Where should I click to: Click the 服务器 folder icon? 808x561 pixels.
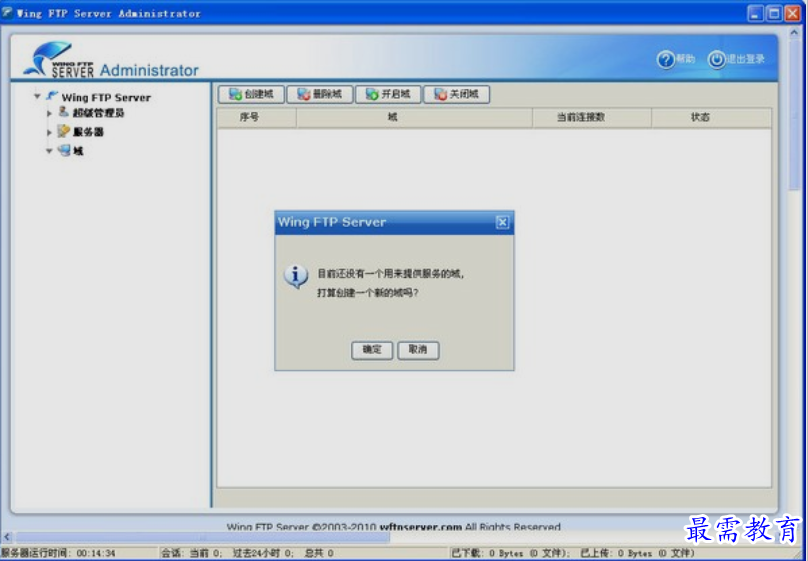click(63, 131)
